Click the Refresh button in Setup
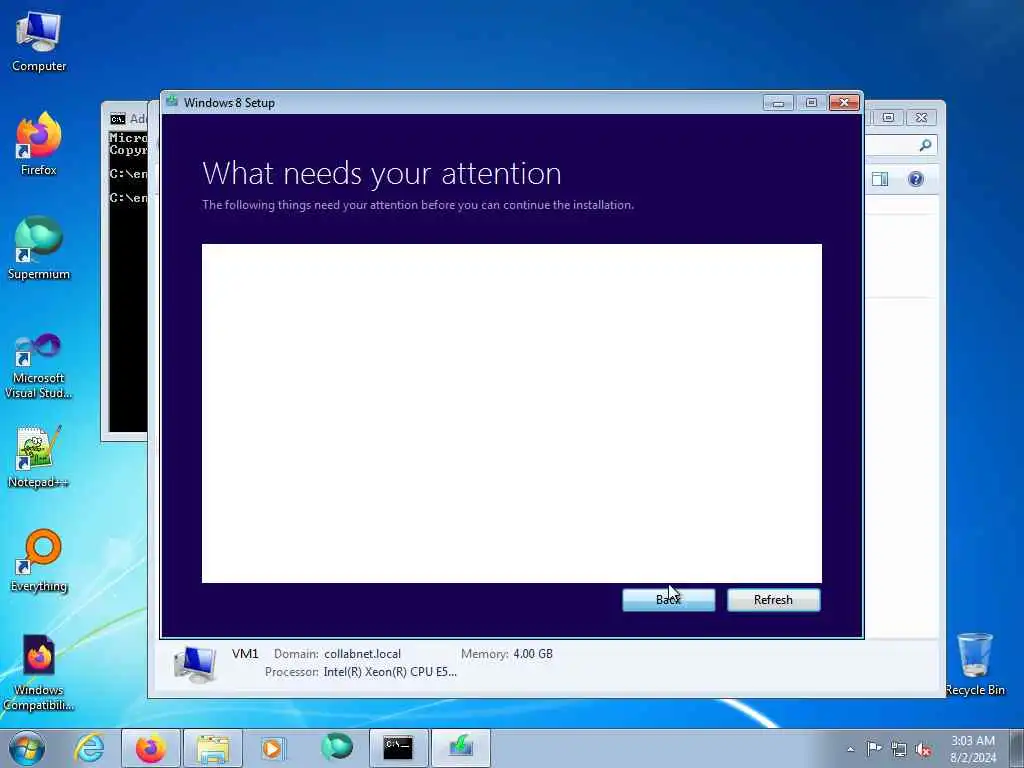 click(x=773, y=600)
